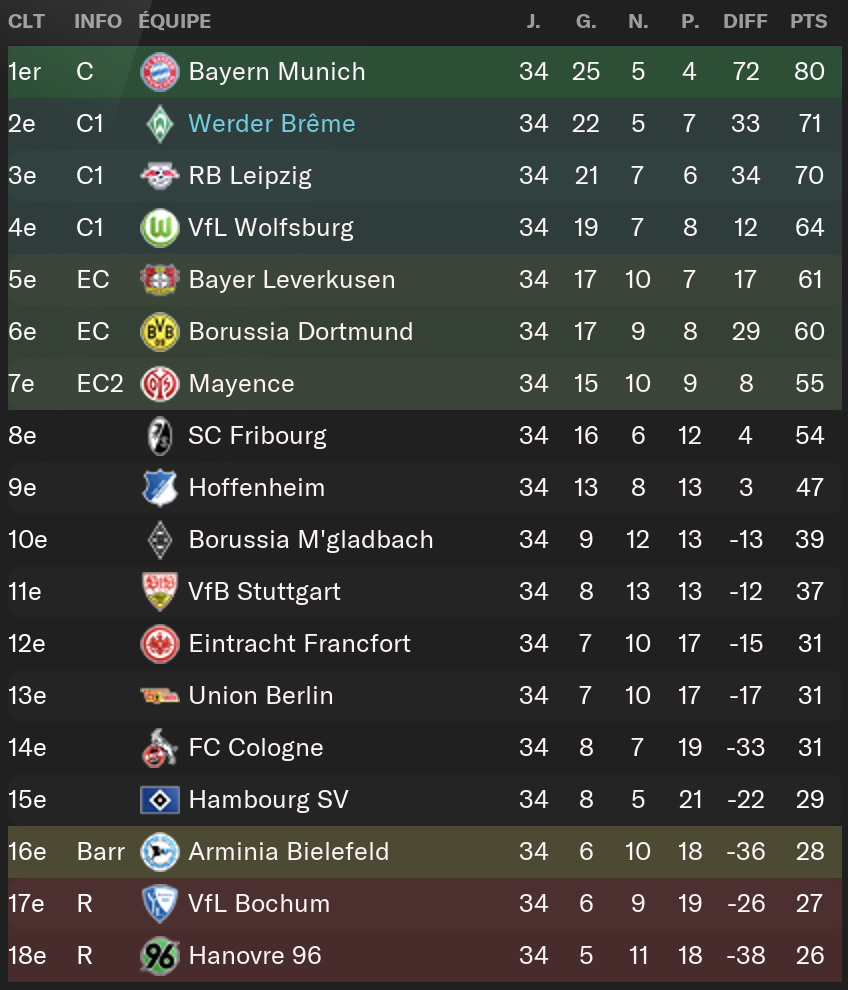This screenshot has width=848, height=990.
Task: Click the Borussia Dortmund BVB badge
Action: pos(160,332)
